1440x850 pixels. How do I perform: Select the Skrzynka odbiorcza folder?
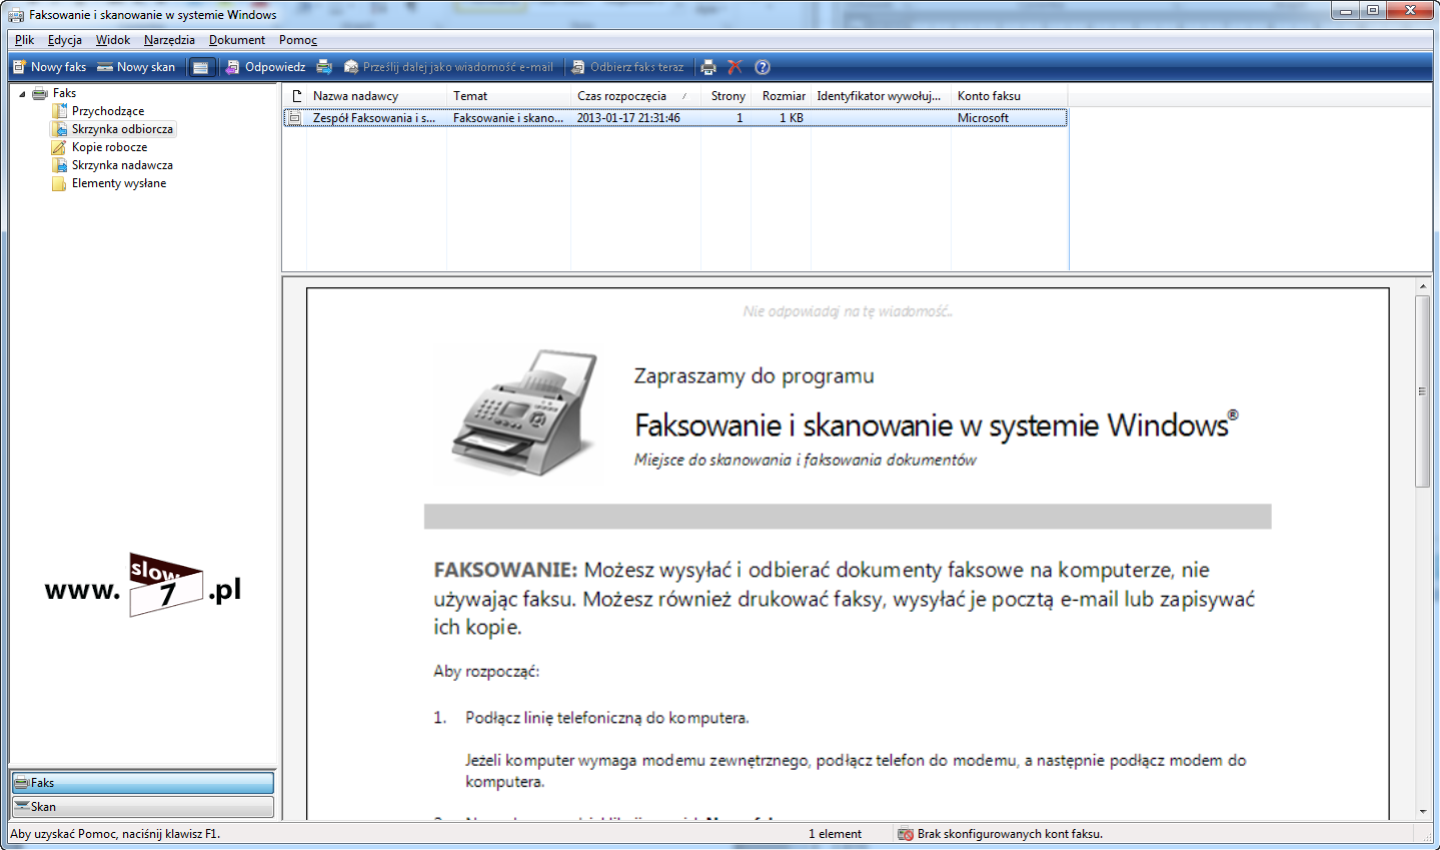tap(122, 129)
